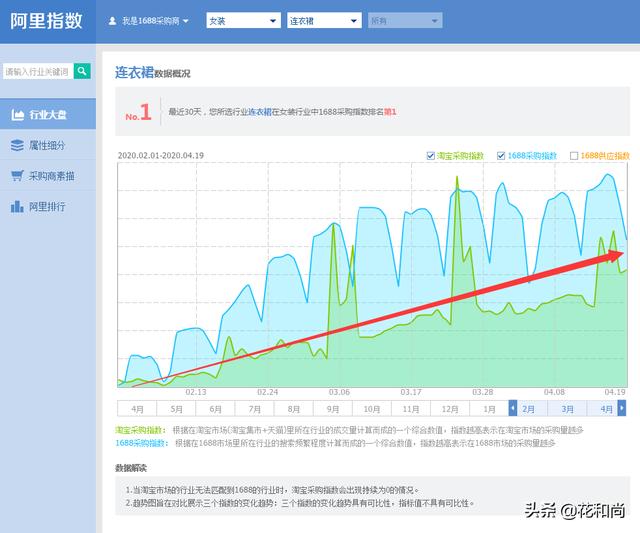Click the green search magnifier button

[82, 71]
